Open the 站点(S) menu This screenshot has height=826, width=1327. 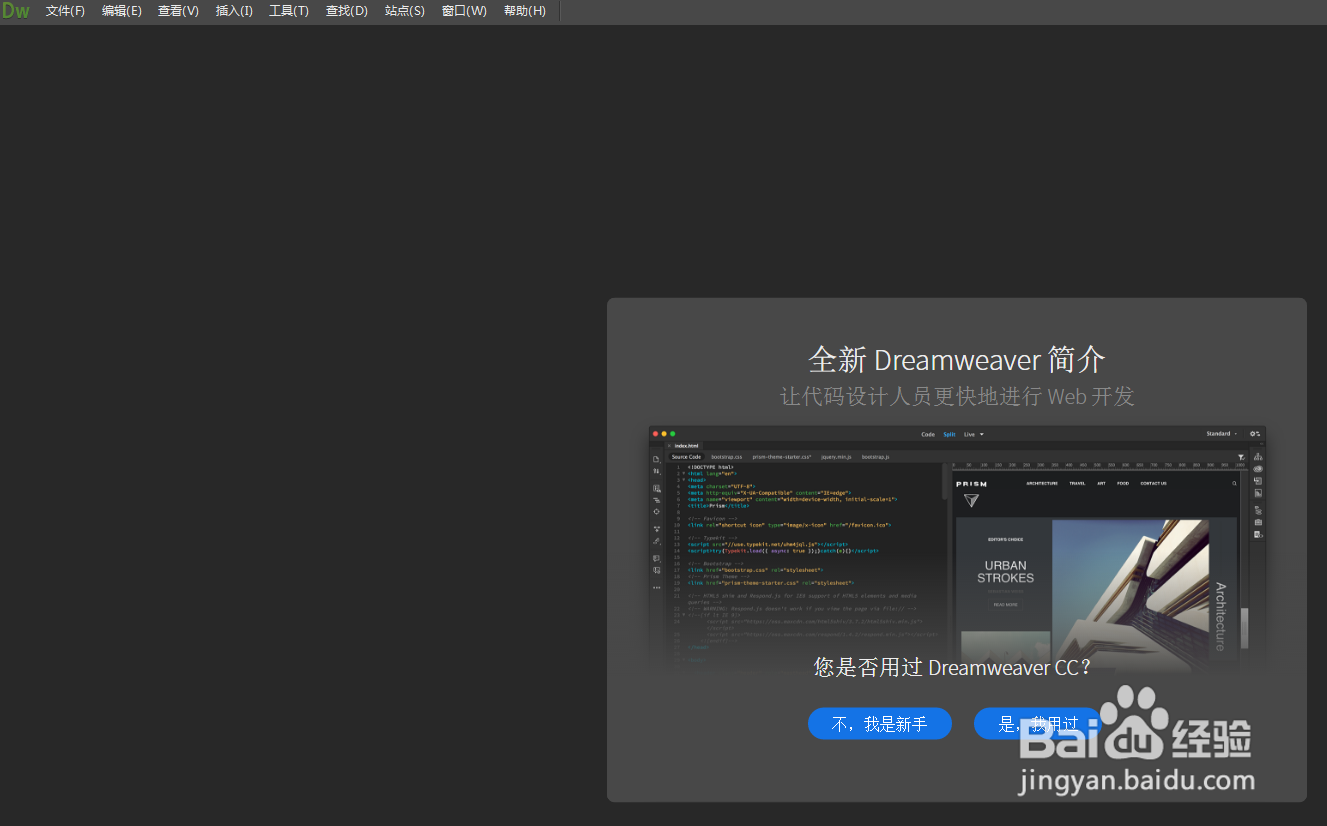click(x=404, y=11)
